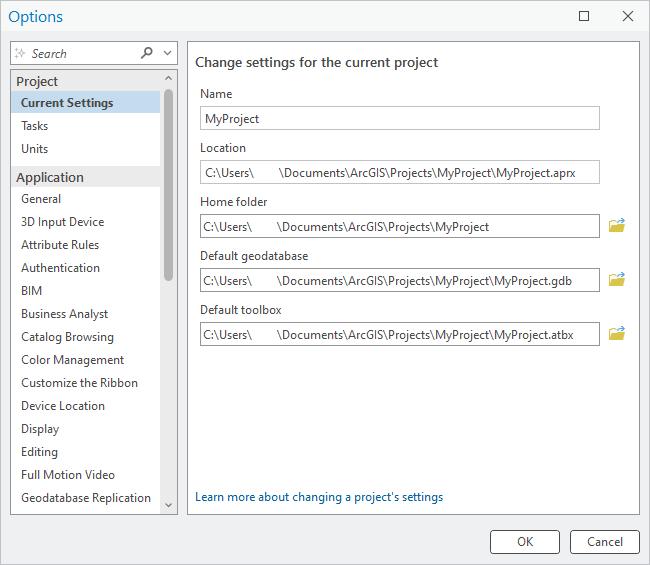Cancel the Options dialog
650x565 pixels.
coord(604,542)
